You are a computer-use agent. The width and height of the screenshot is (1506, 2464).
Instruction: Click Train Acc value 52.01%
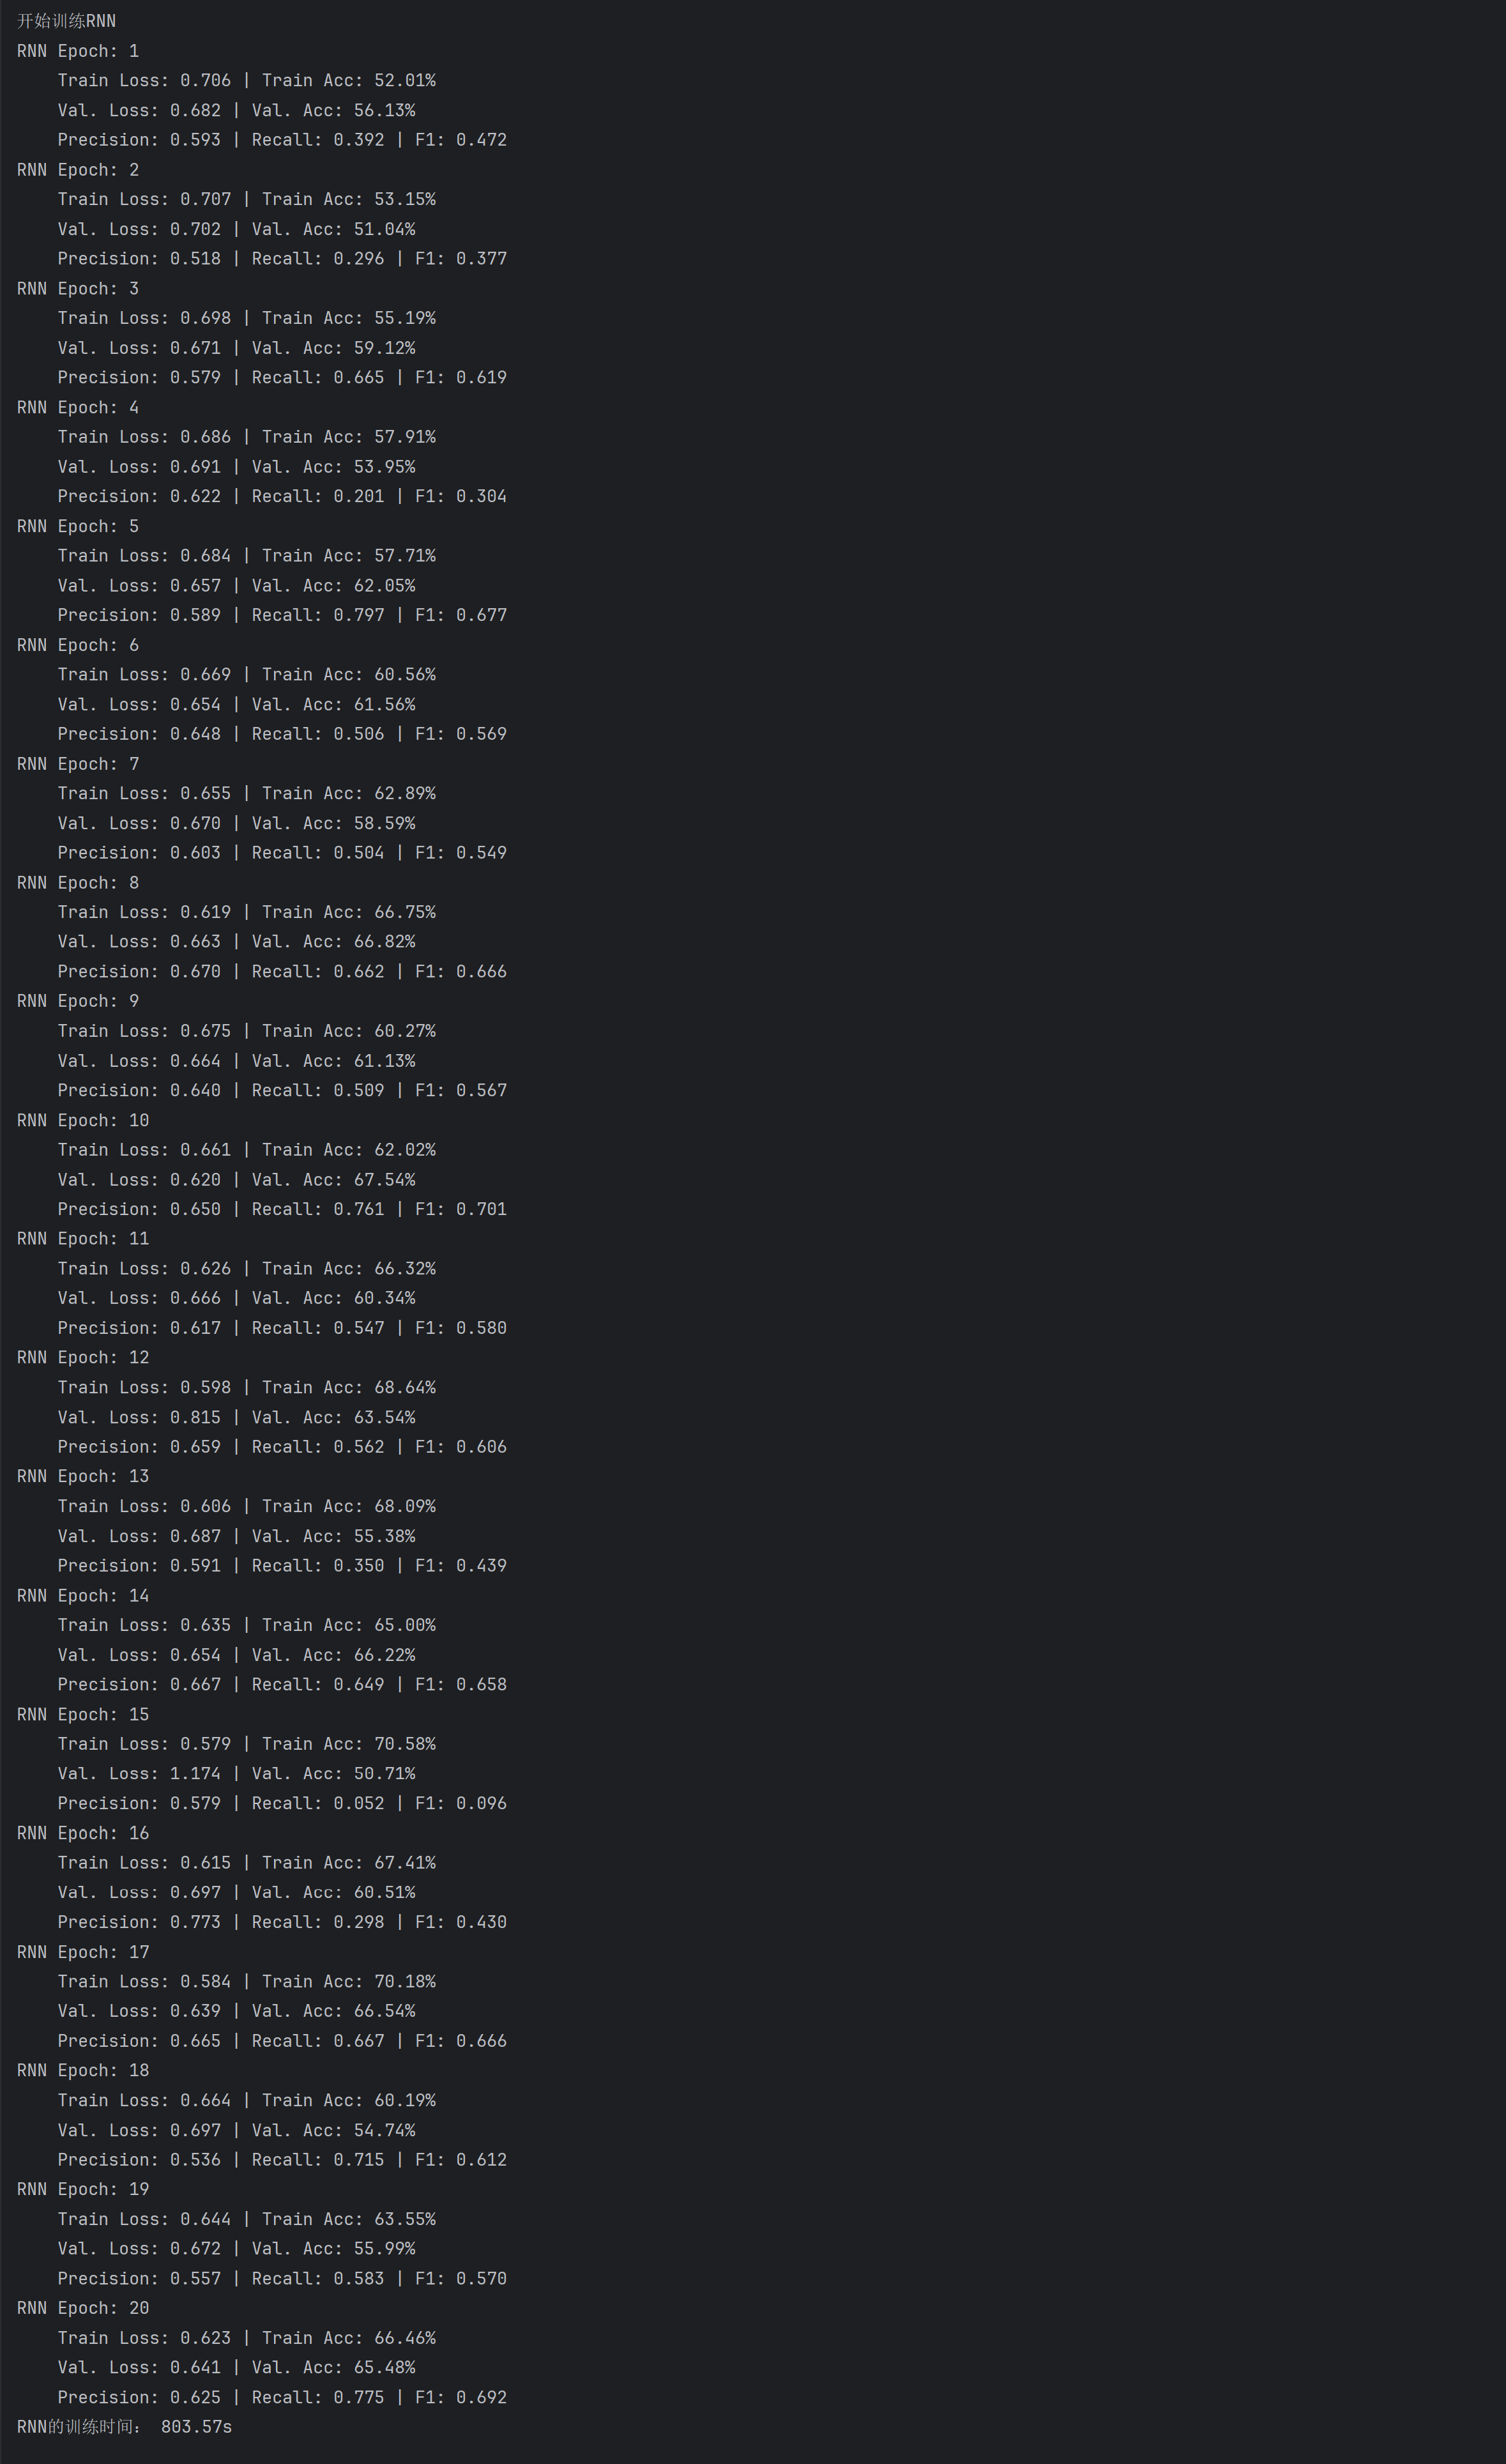(x=405, y=80)
